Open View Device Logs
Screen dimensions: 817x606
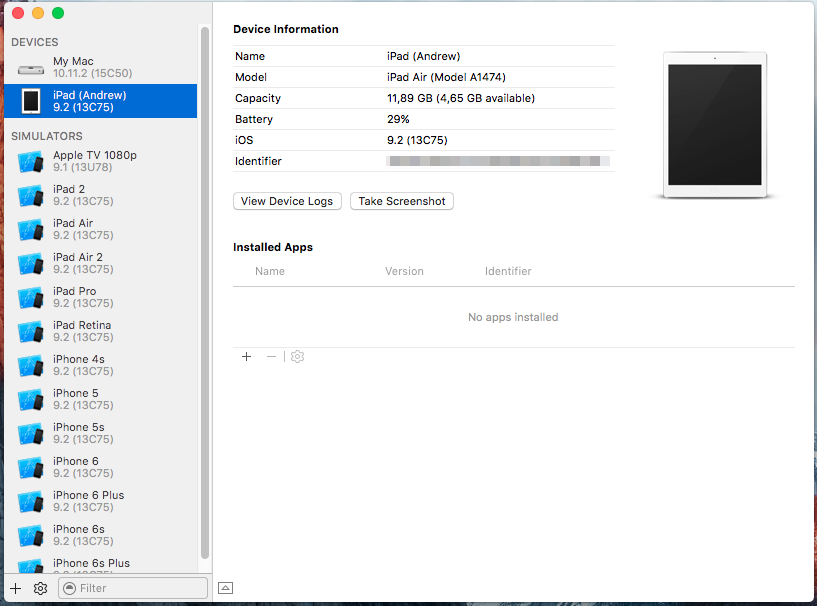point(287,201)
